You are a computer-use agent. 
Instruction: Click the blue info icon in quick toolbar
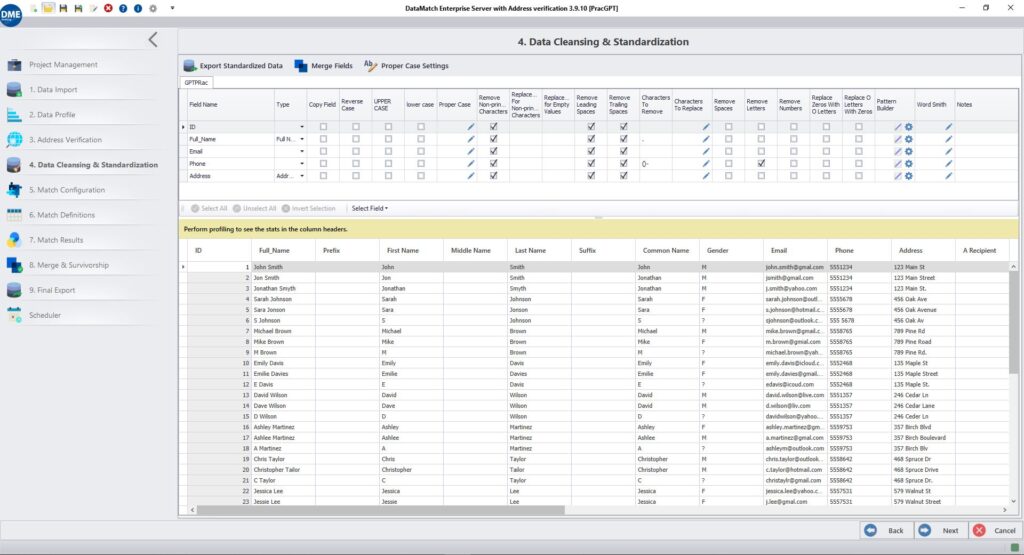pos(138,8)
